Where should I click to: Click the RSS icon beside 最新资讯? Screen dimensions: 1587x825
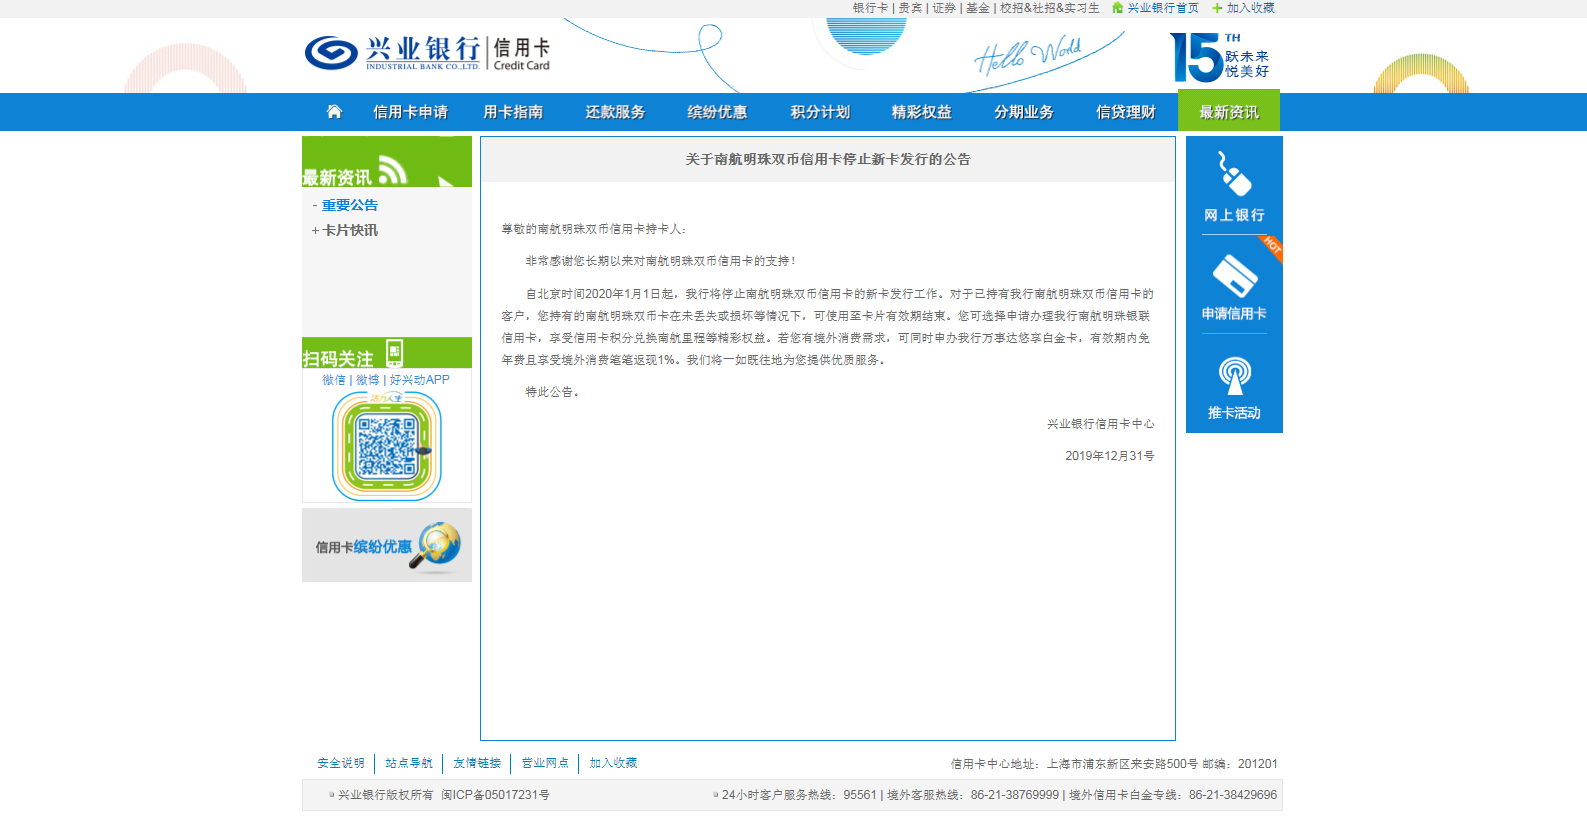click(392, 170)
